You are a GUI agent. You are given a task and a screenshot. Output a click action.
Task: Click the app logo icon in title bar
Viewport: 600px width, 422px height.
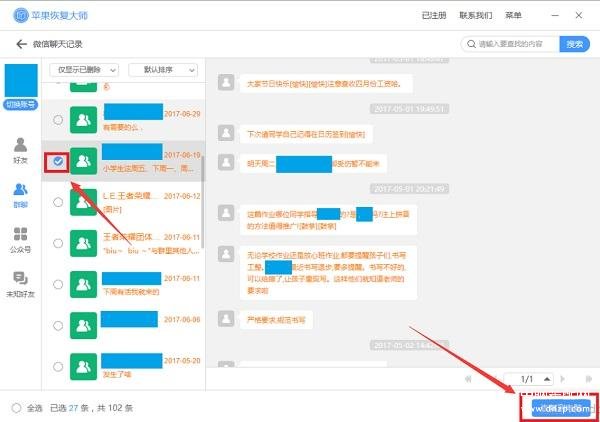[x=21, y=15]
